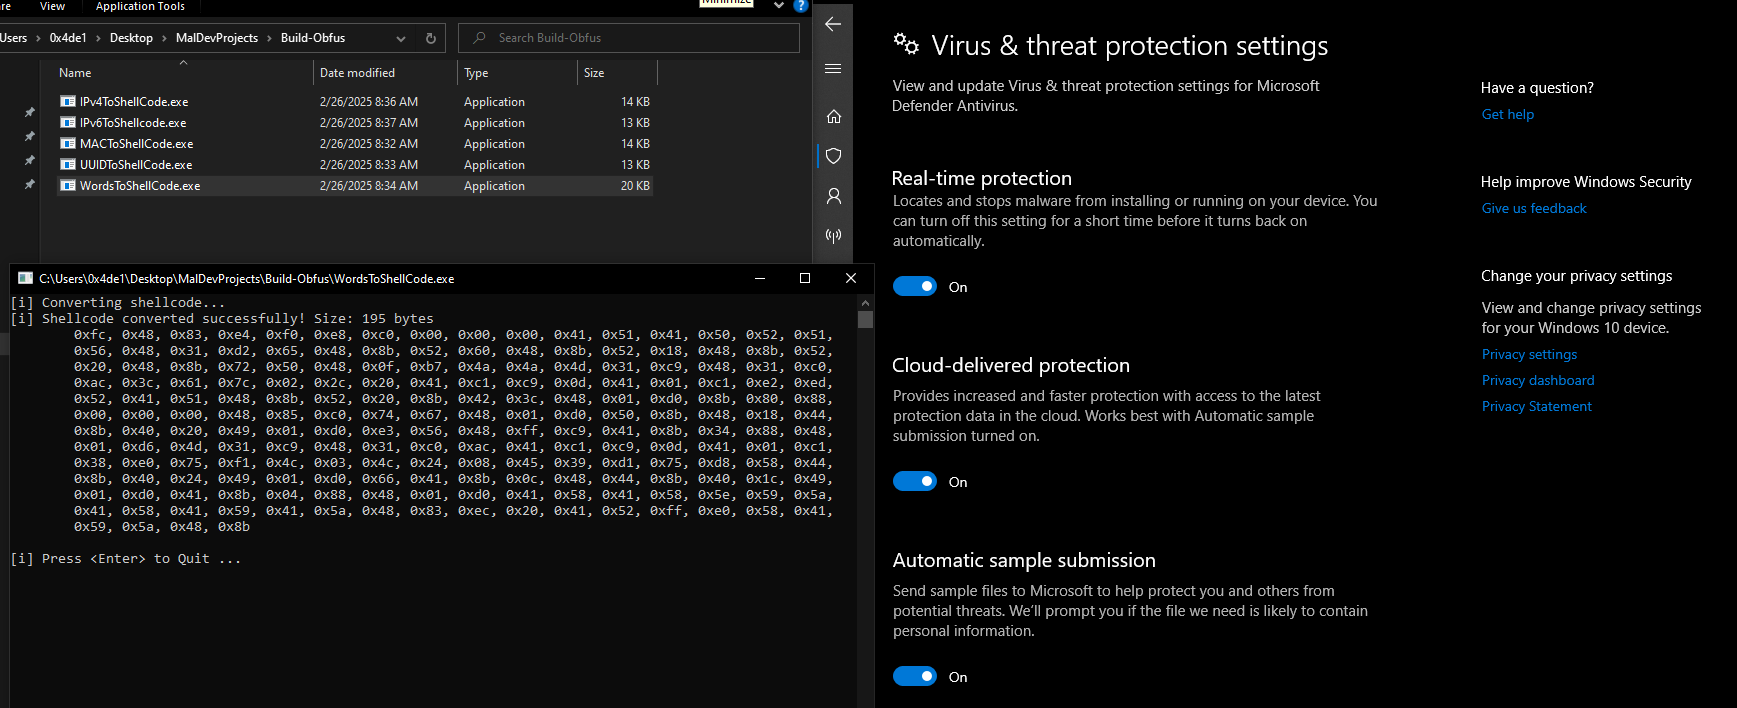Viewport: 1737px width, 708px height.
Task: Select the UUIDToShellCode.exe file name
Action: [x=136, y=165]
